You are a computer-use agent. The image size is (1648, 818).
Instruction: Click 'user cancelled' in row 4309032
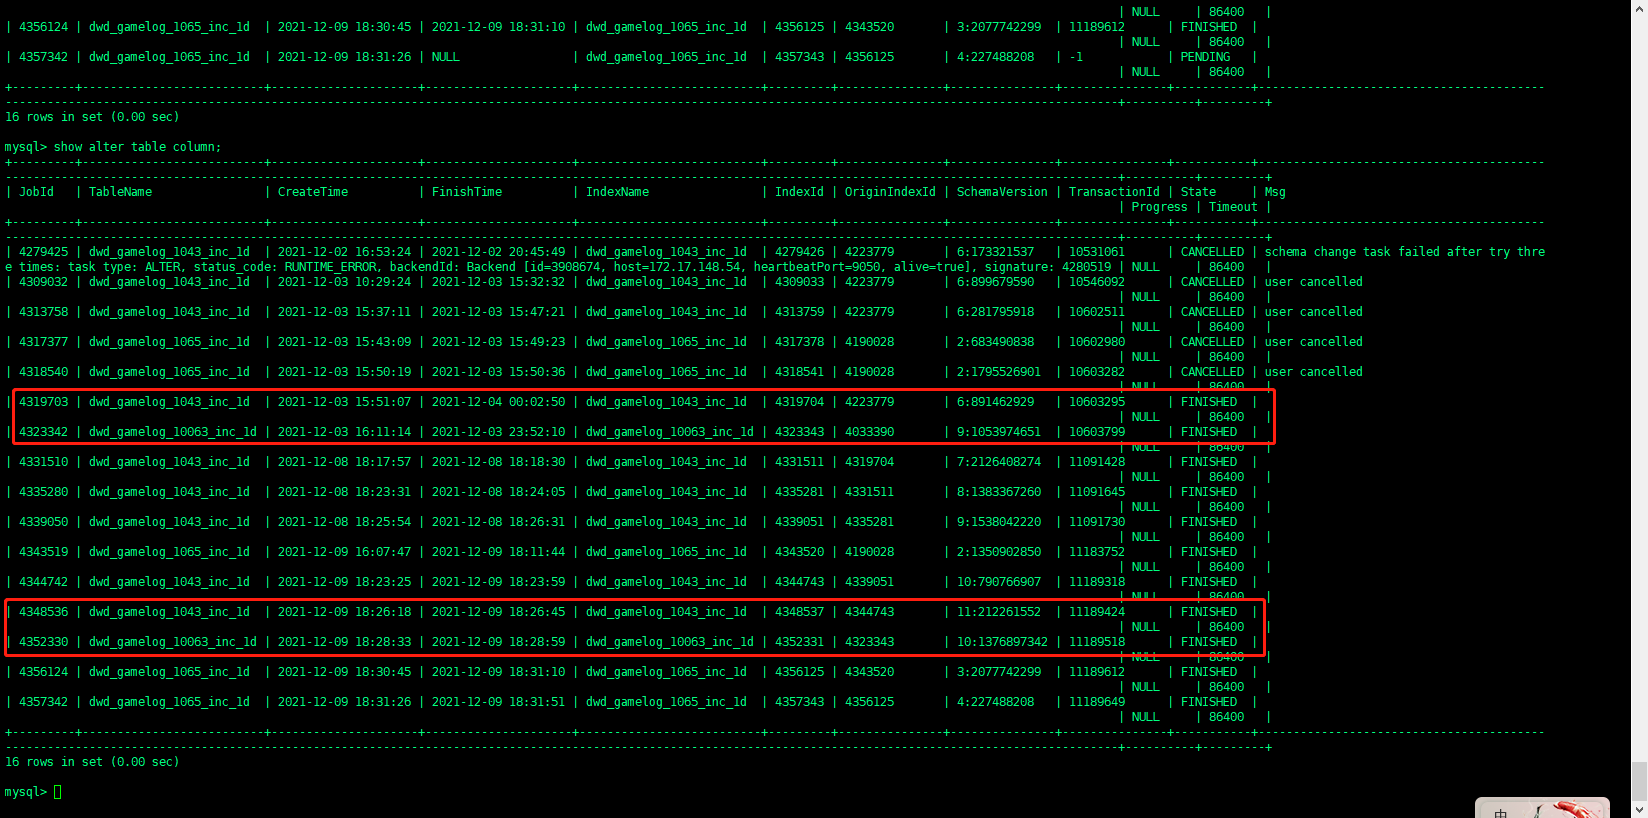click(x=1313, y=282)
